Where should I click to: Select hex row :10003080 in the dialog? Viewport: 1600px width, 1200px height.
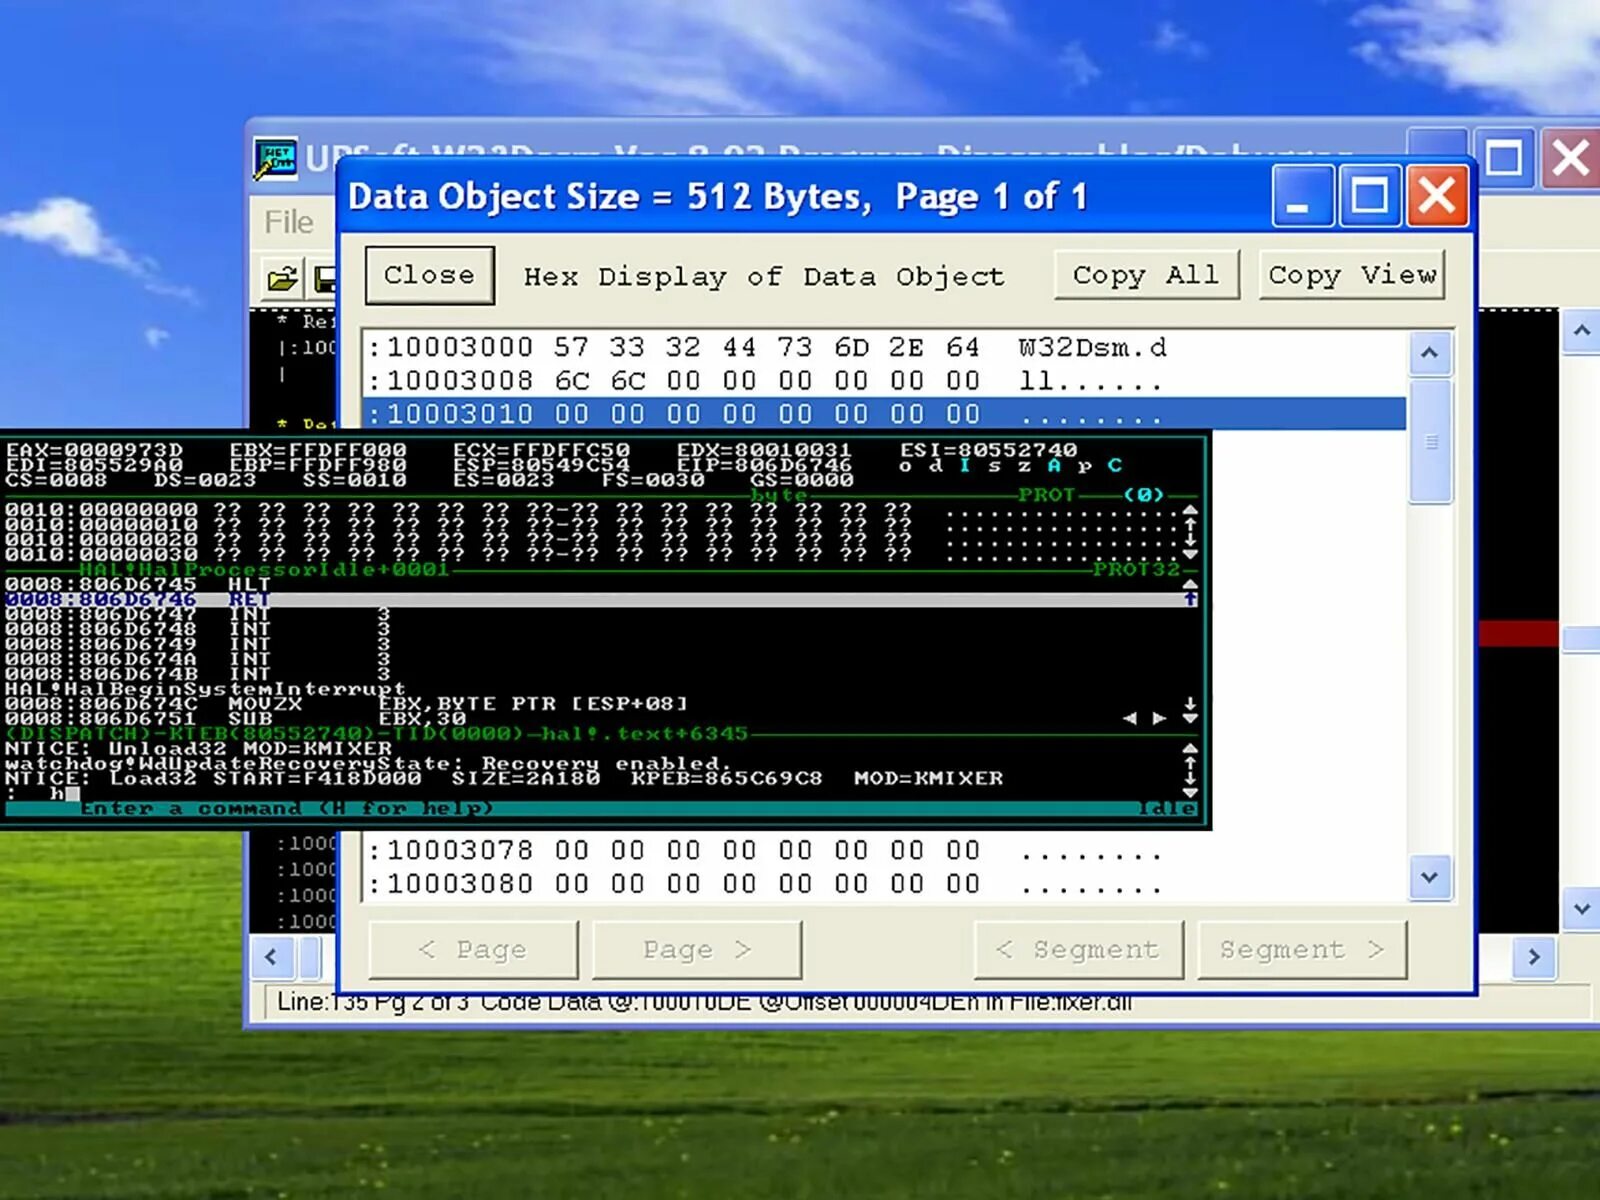tap(884, 884)
